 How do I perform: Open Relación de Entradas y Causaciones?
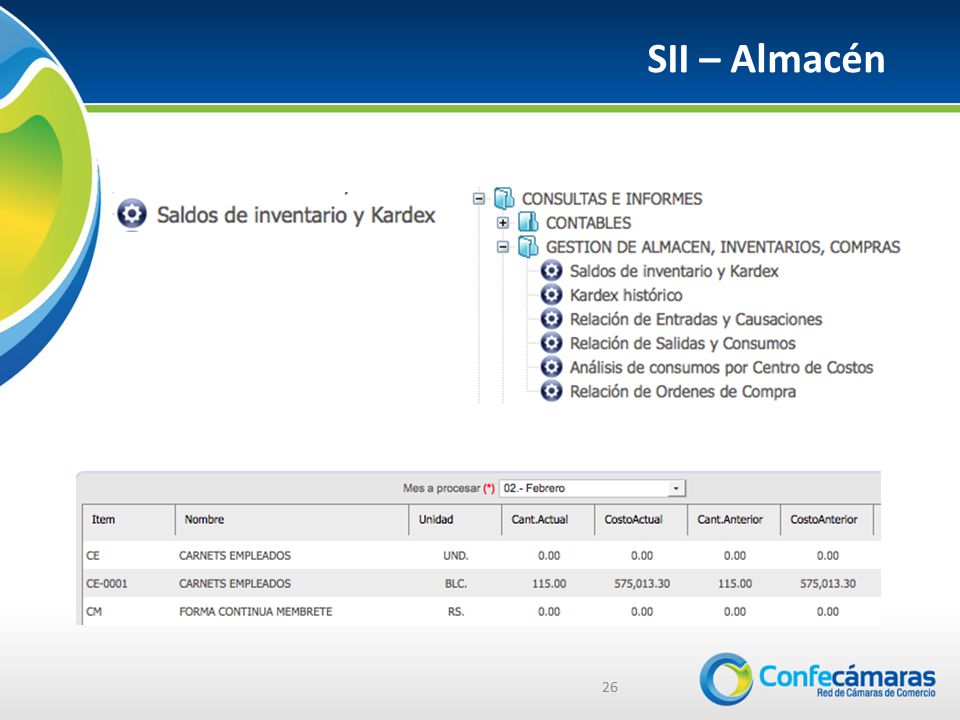(x=696, y=320)
